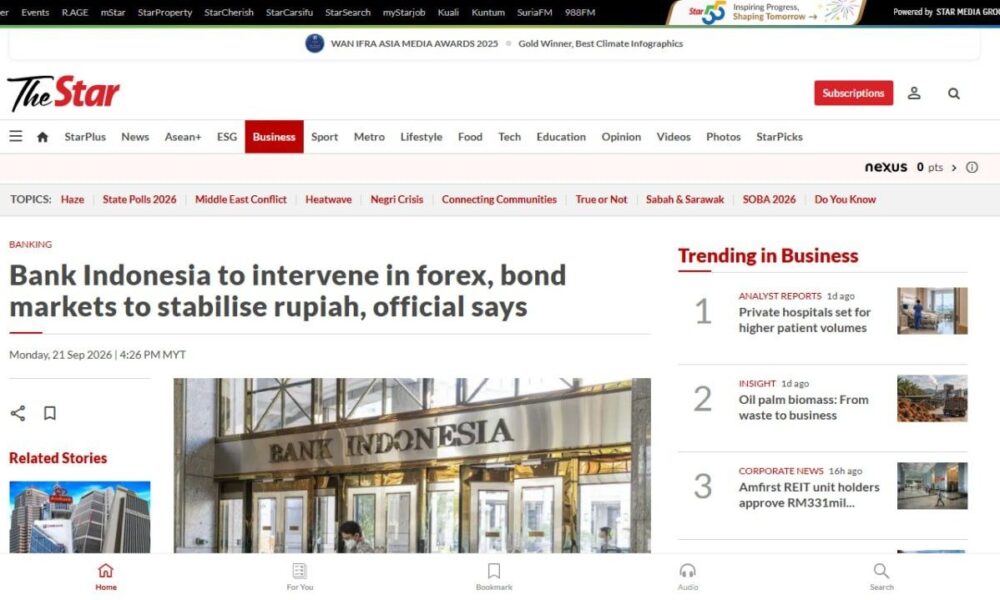The height and width of the screenshot is (600, 1000).
Task: Click The Star logo
Action: tap(63, 93)
